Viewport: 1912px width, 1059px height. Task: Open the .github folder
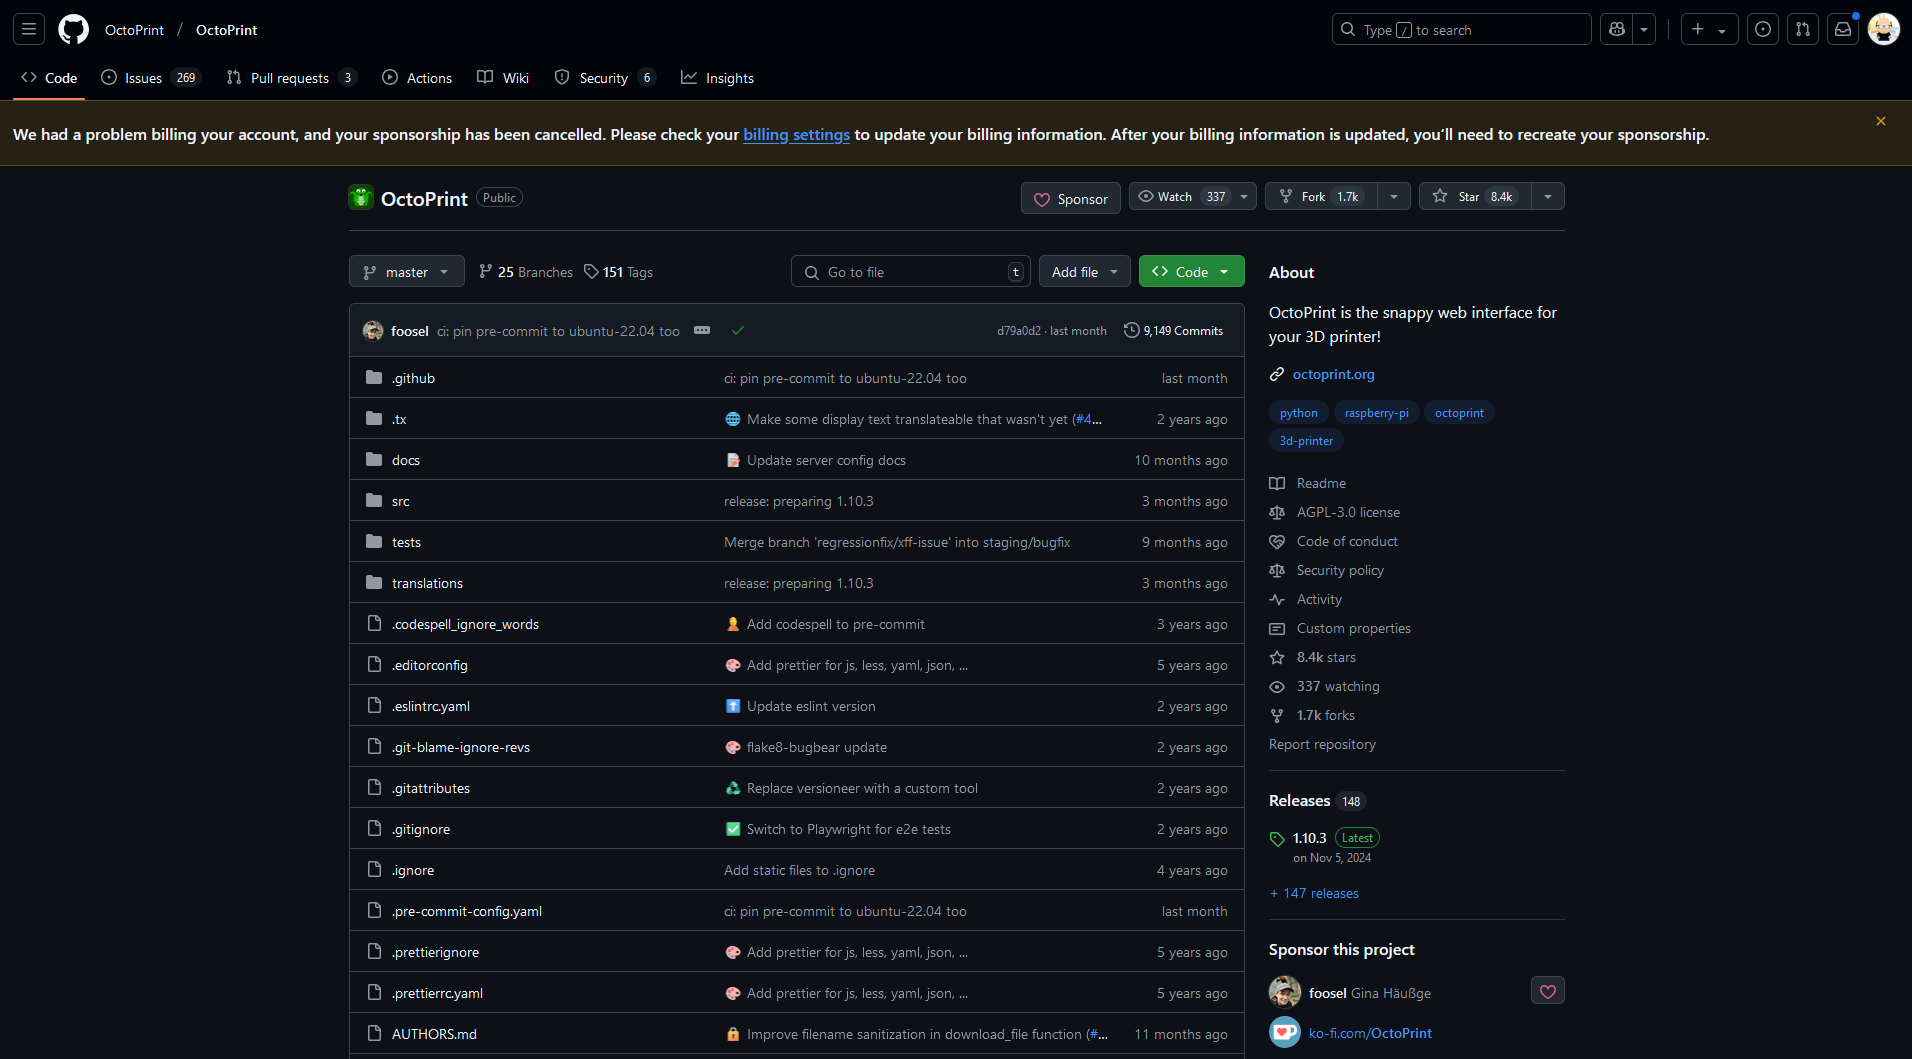(413, 378)
